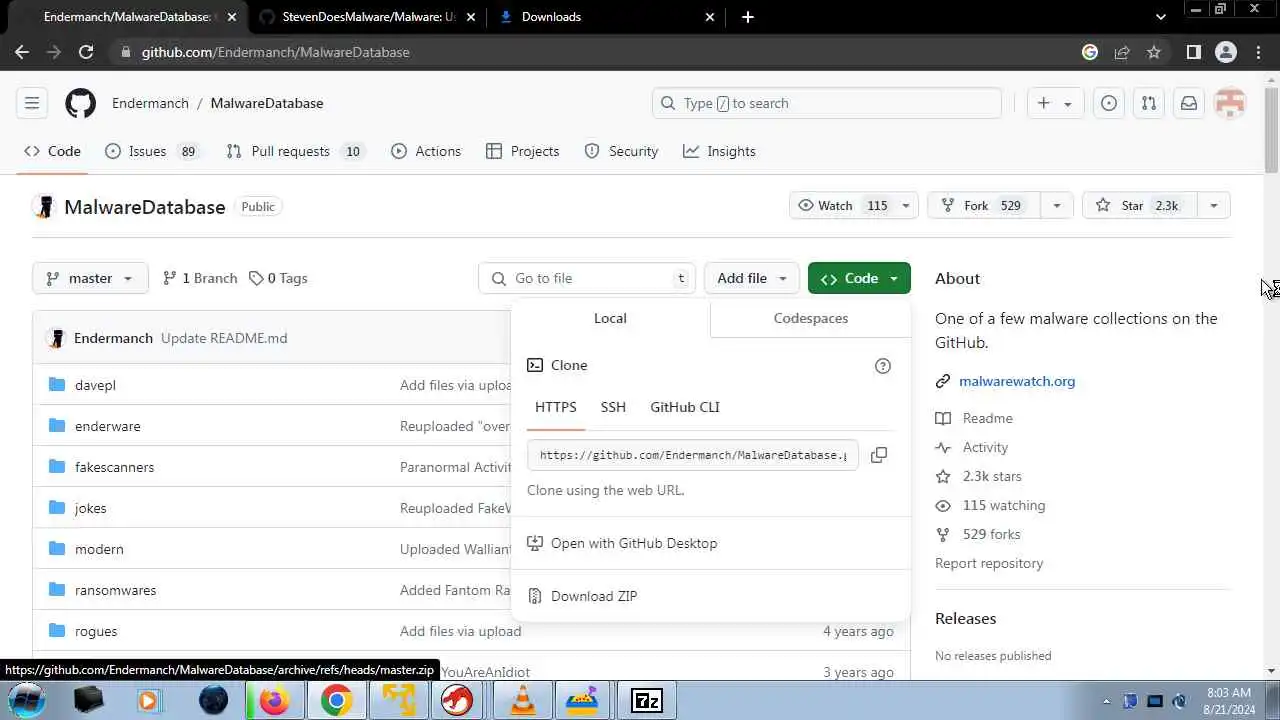Open the Insights tab

pyautogui.click(x=719, y=151)
